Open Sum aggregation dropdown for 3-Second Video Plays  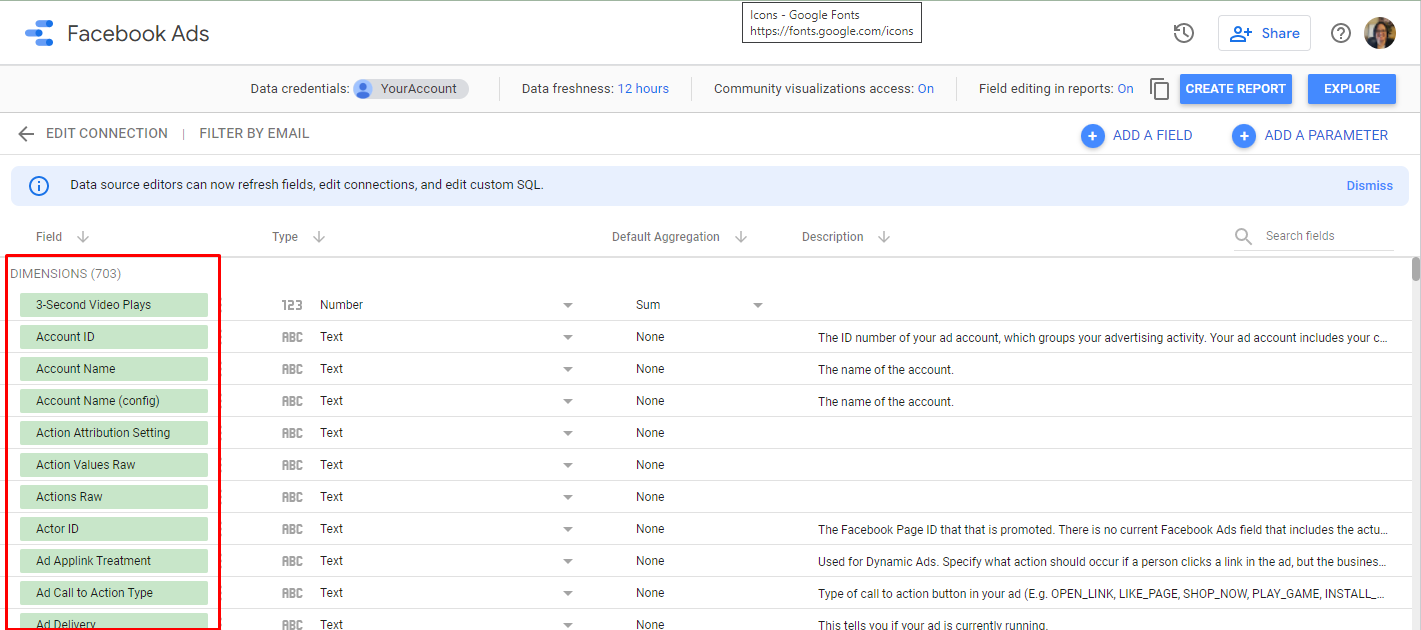point(757,305)
